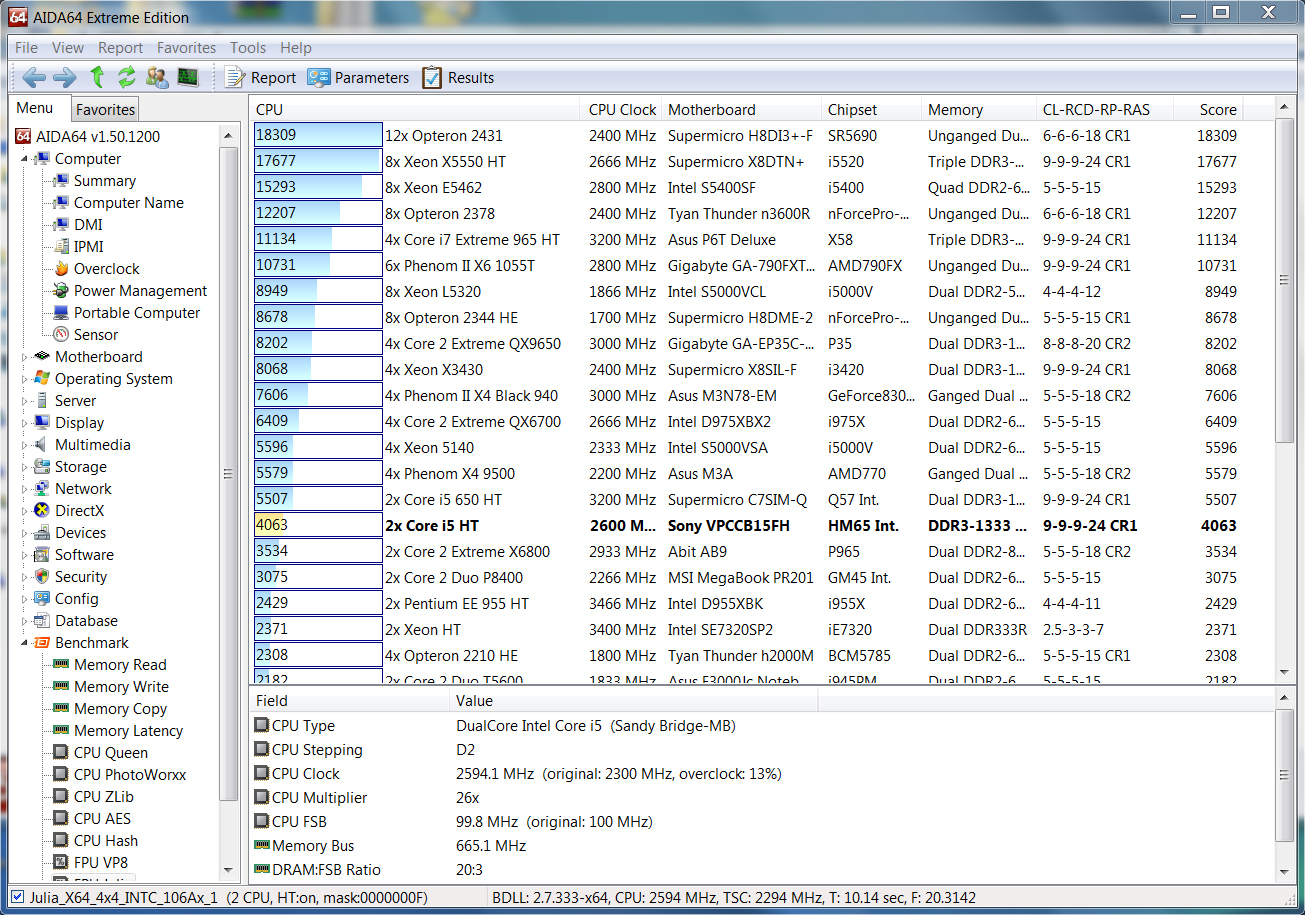Select Summary in the tree
1305x915 pixels.
(105, 181)
